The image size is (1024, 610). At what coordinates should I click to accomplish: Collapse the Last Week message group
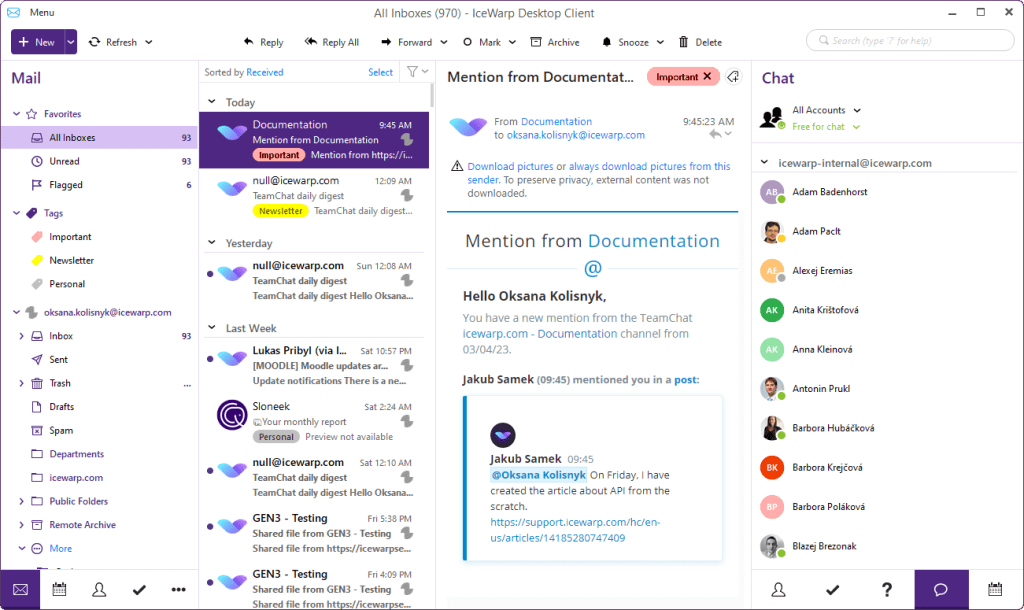[212, 327]
